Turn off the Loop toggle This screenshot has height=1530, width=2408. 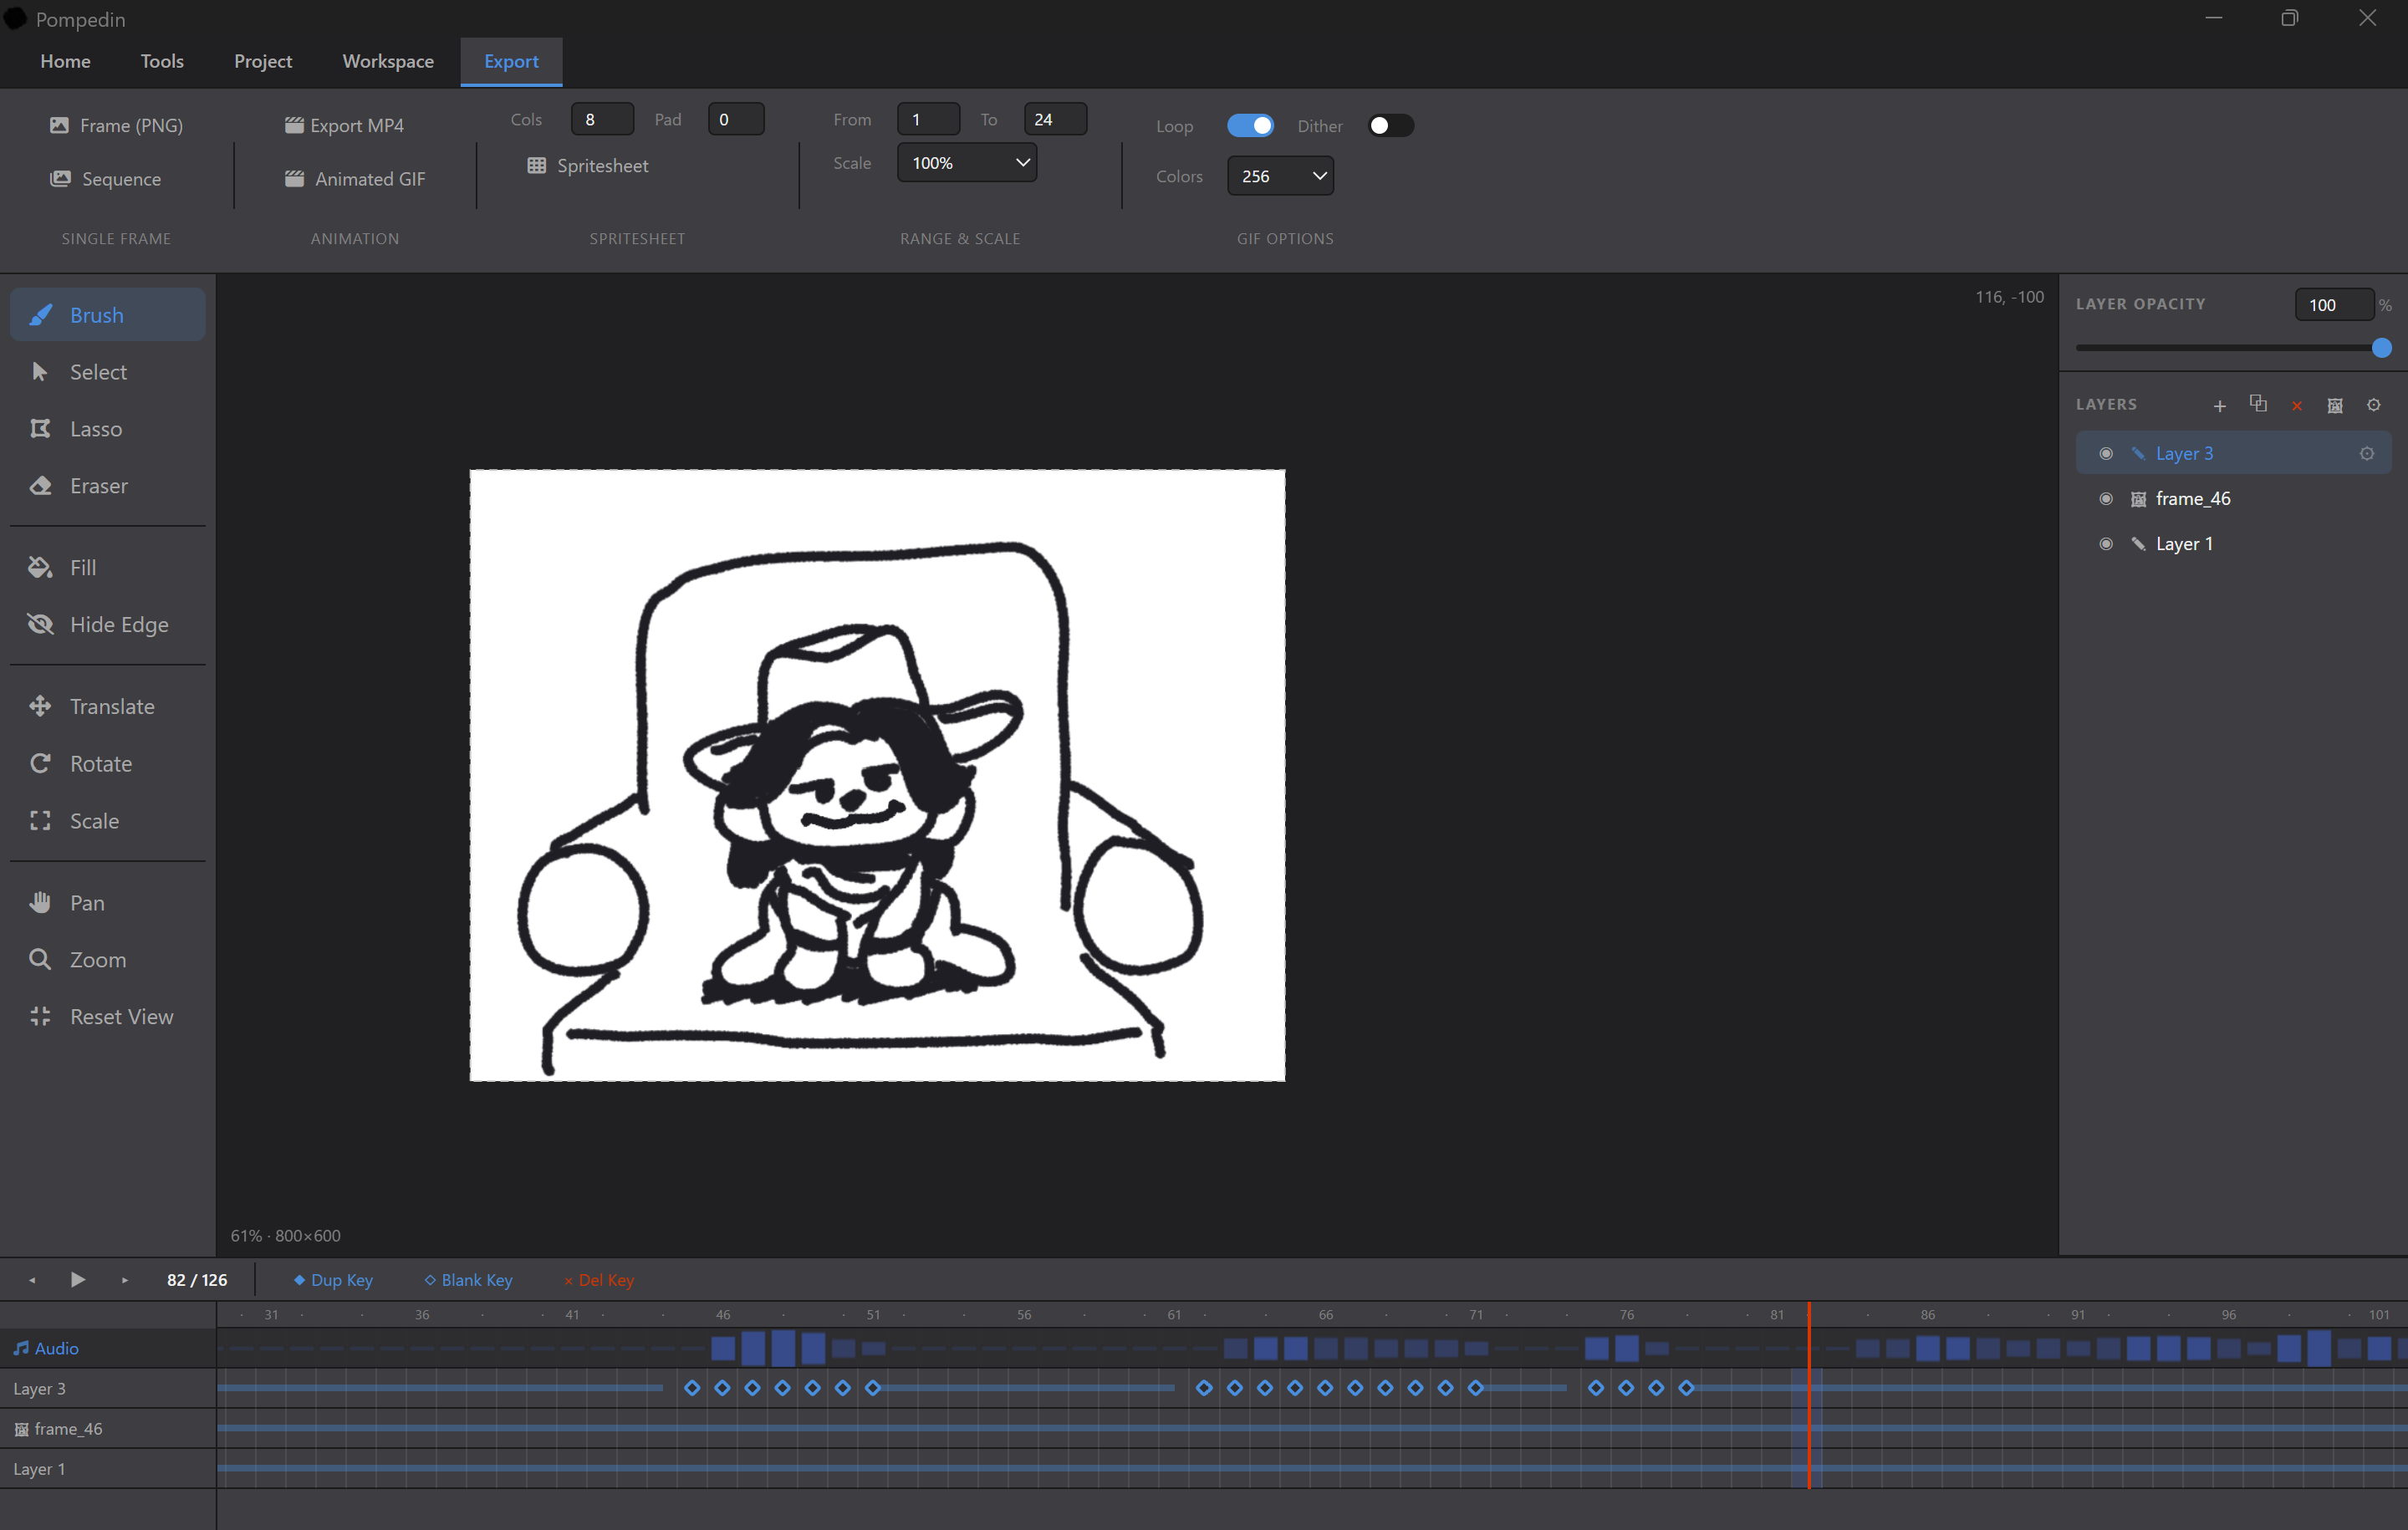pos(1250,126)
